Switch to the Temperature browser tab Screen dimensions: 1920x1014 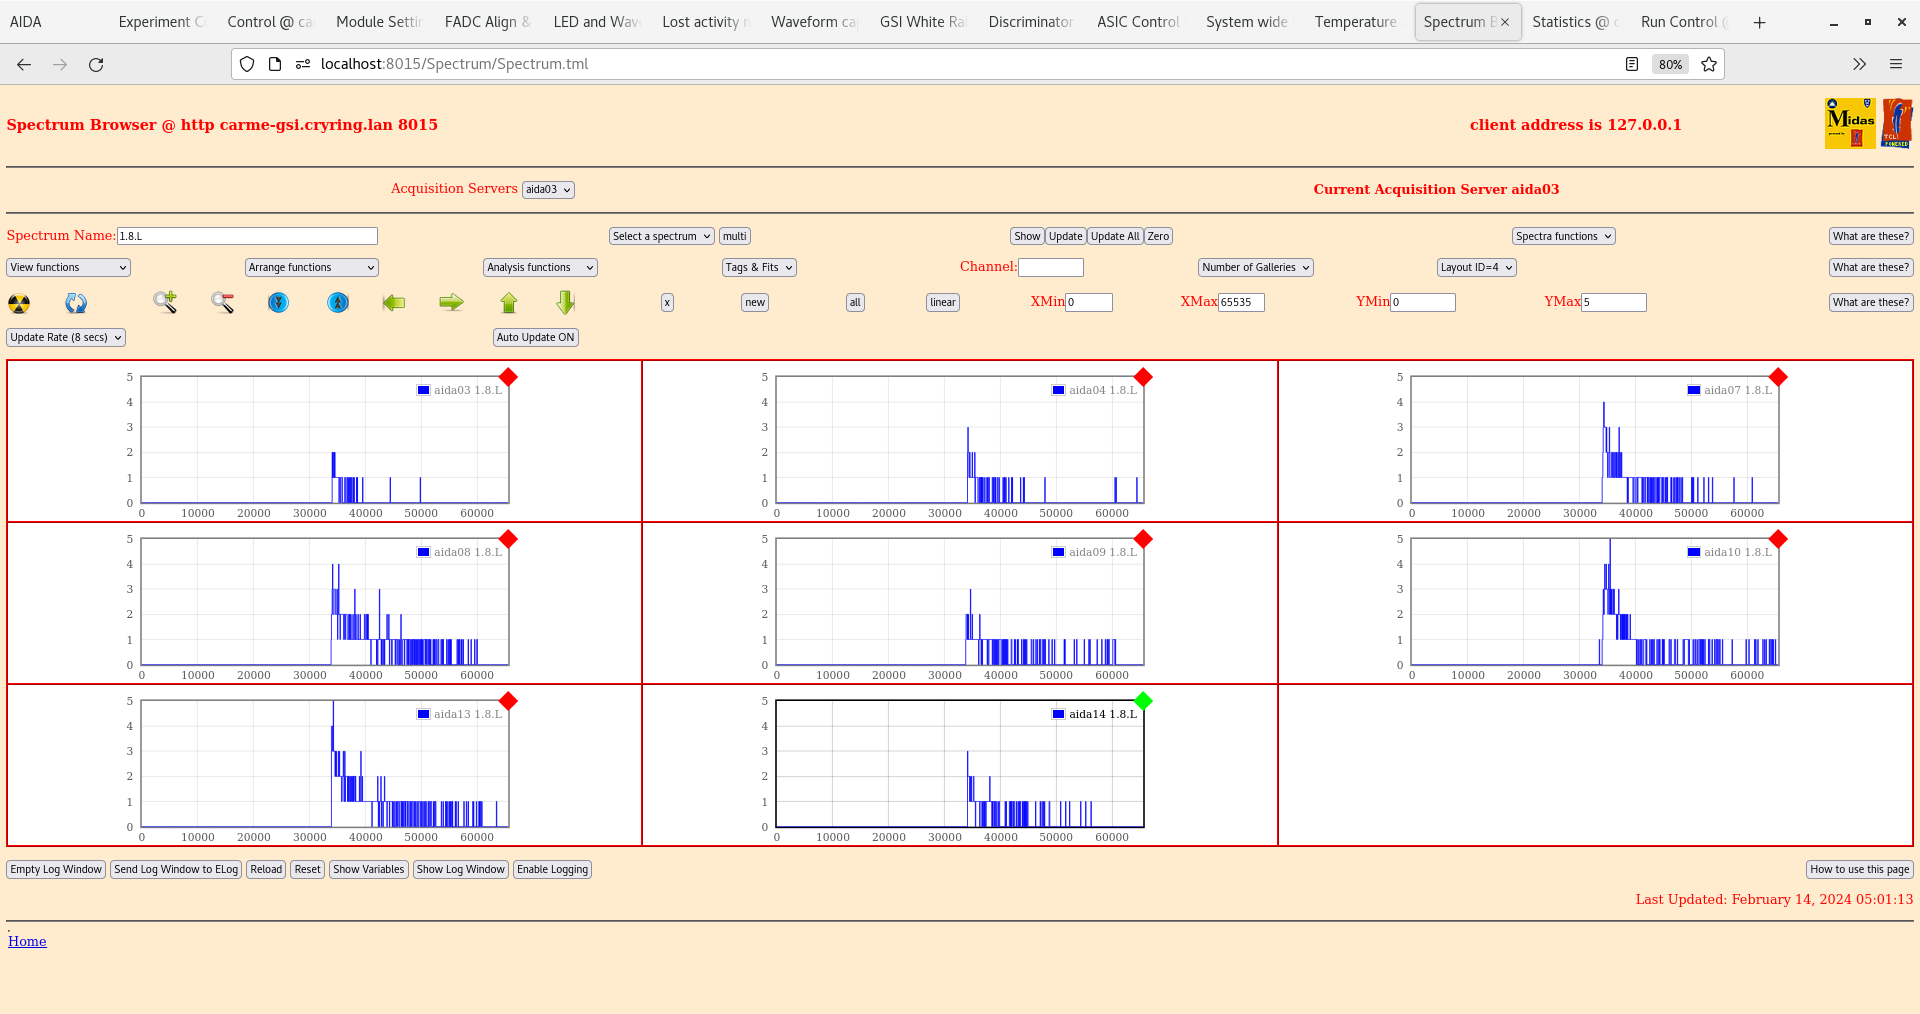tap(1354, 21)
